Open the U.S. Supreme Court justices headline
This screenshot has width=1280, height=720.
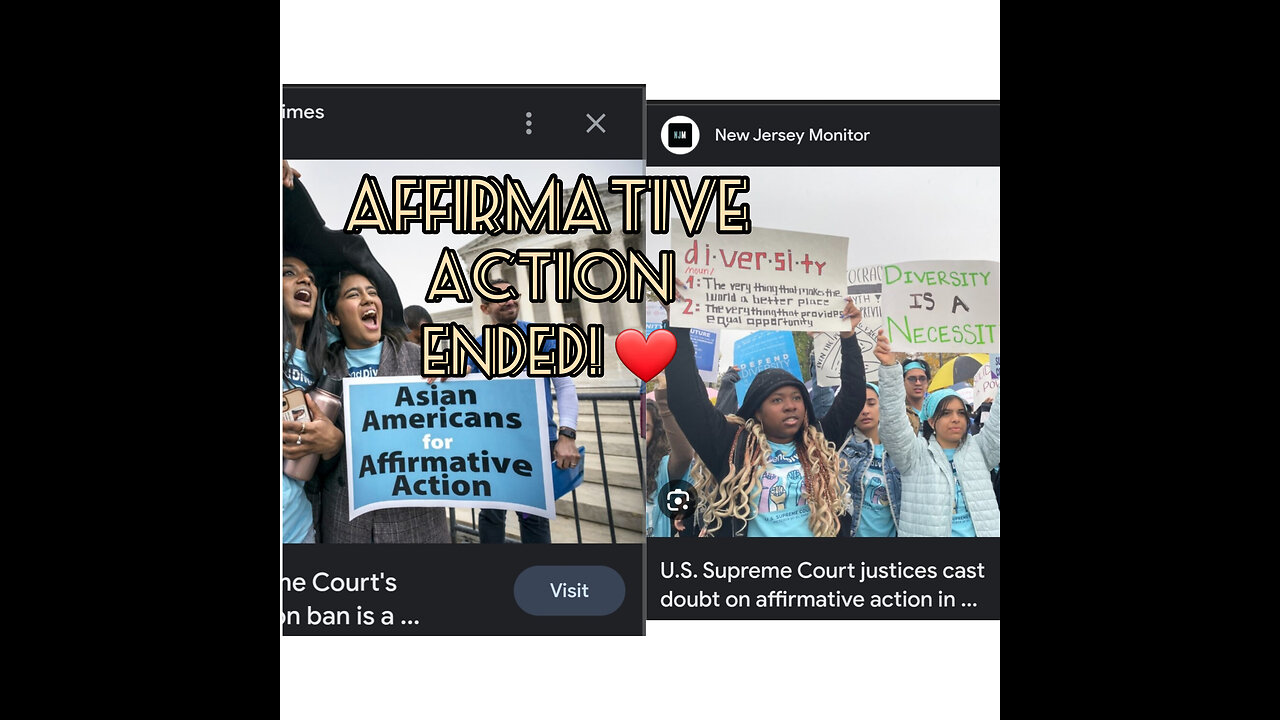pyautogui.click(x=822, y=585)
